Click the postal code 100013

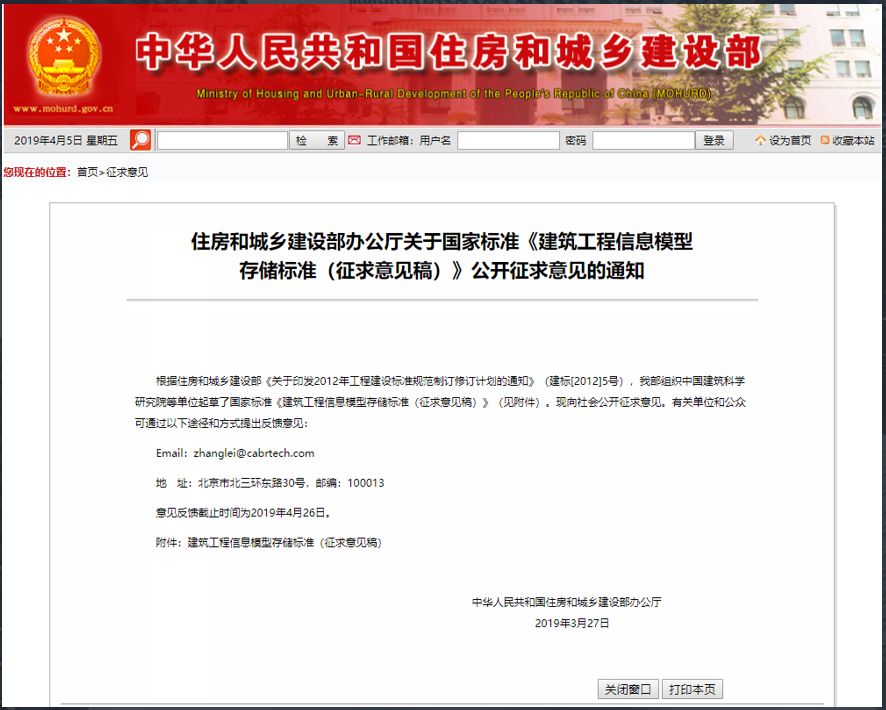366,483
